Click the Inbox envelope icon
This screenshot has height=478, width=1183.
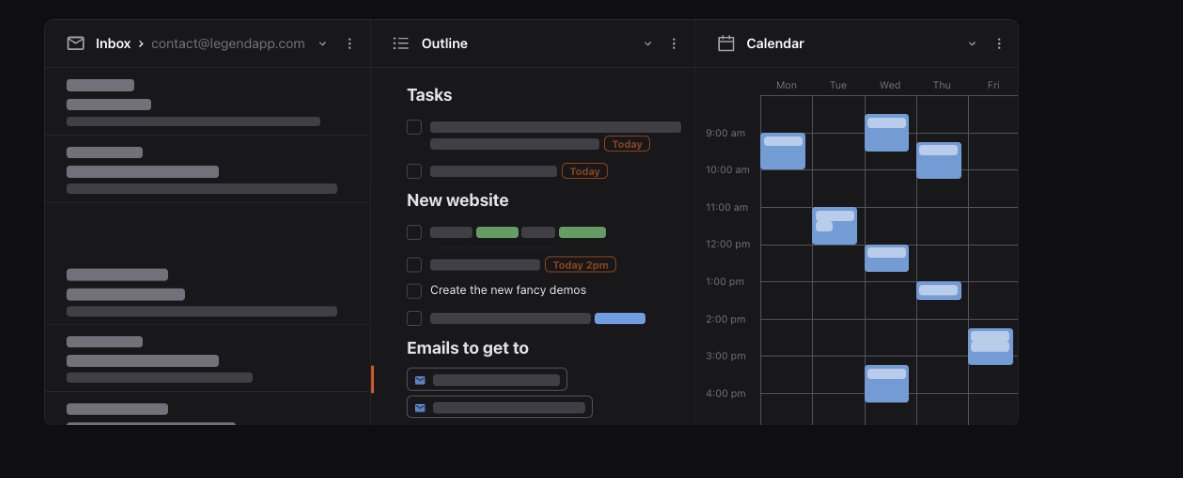pos(75,44)
